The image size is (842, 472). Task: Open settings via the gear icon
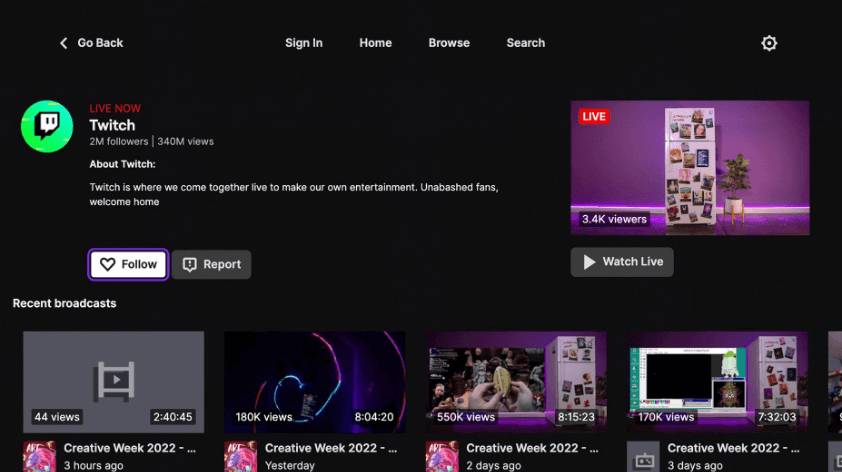pyautogui.click(x=769, y=43)
